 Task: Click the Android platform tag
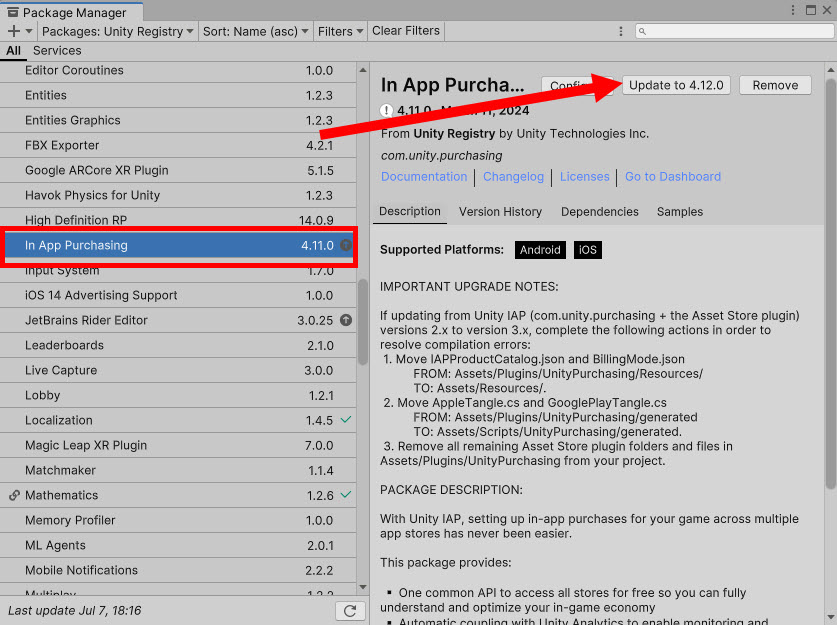pyautogui.click(x=540, y=250)
